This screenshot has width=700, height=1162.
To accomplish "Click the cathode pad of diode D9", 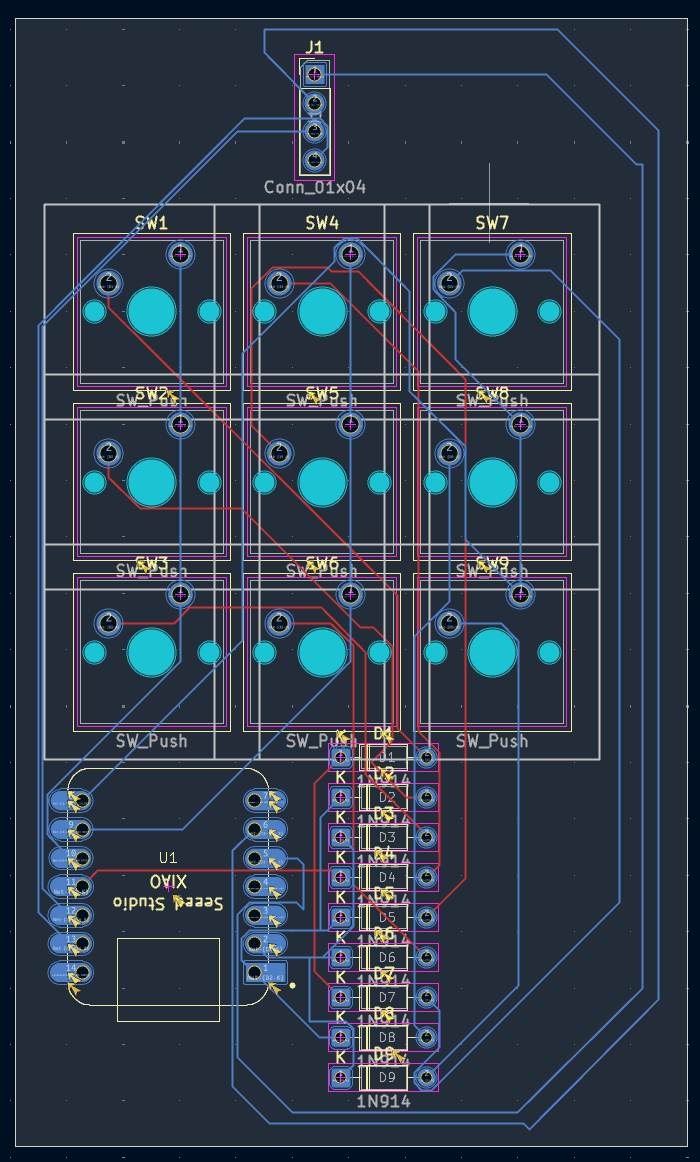I will pyautogui.click(x=341, y=1077).
